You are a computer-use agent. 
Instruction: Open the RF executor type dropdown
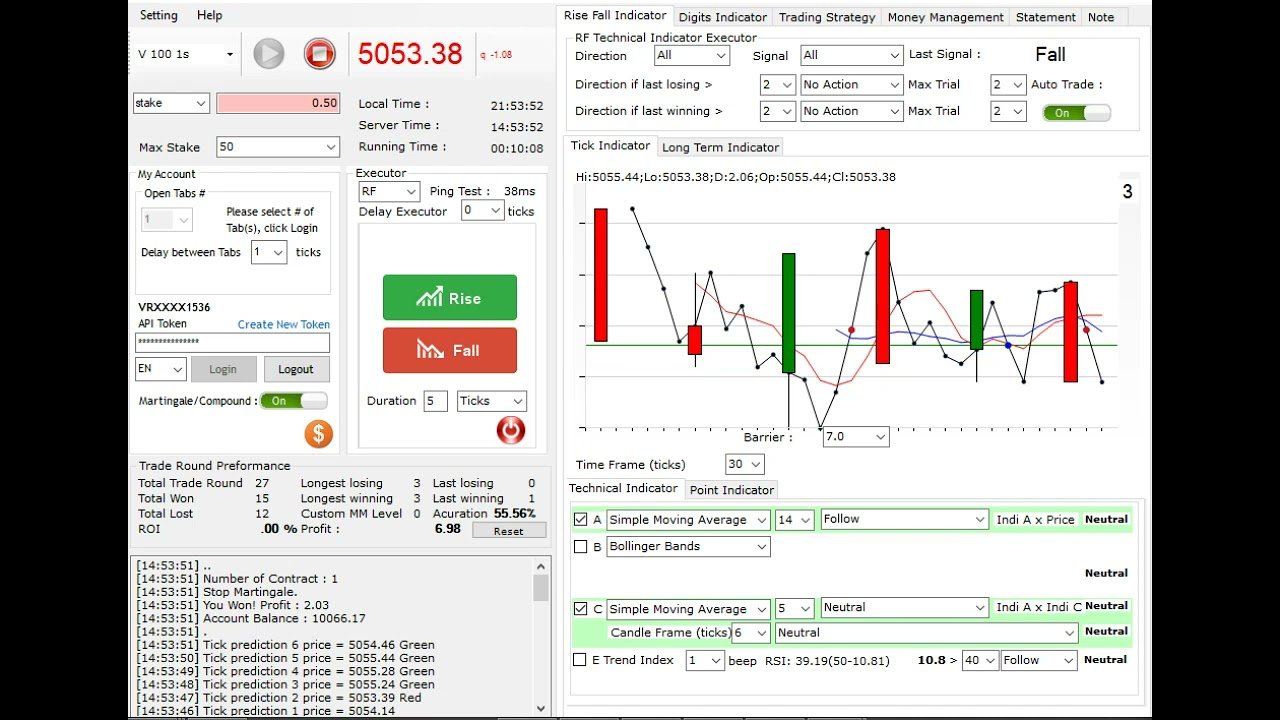389,191
